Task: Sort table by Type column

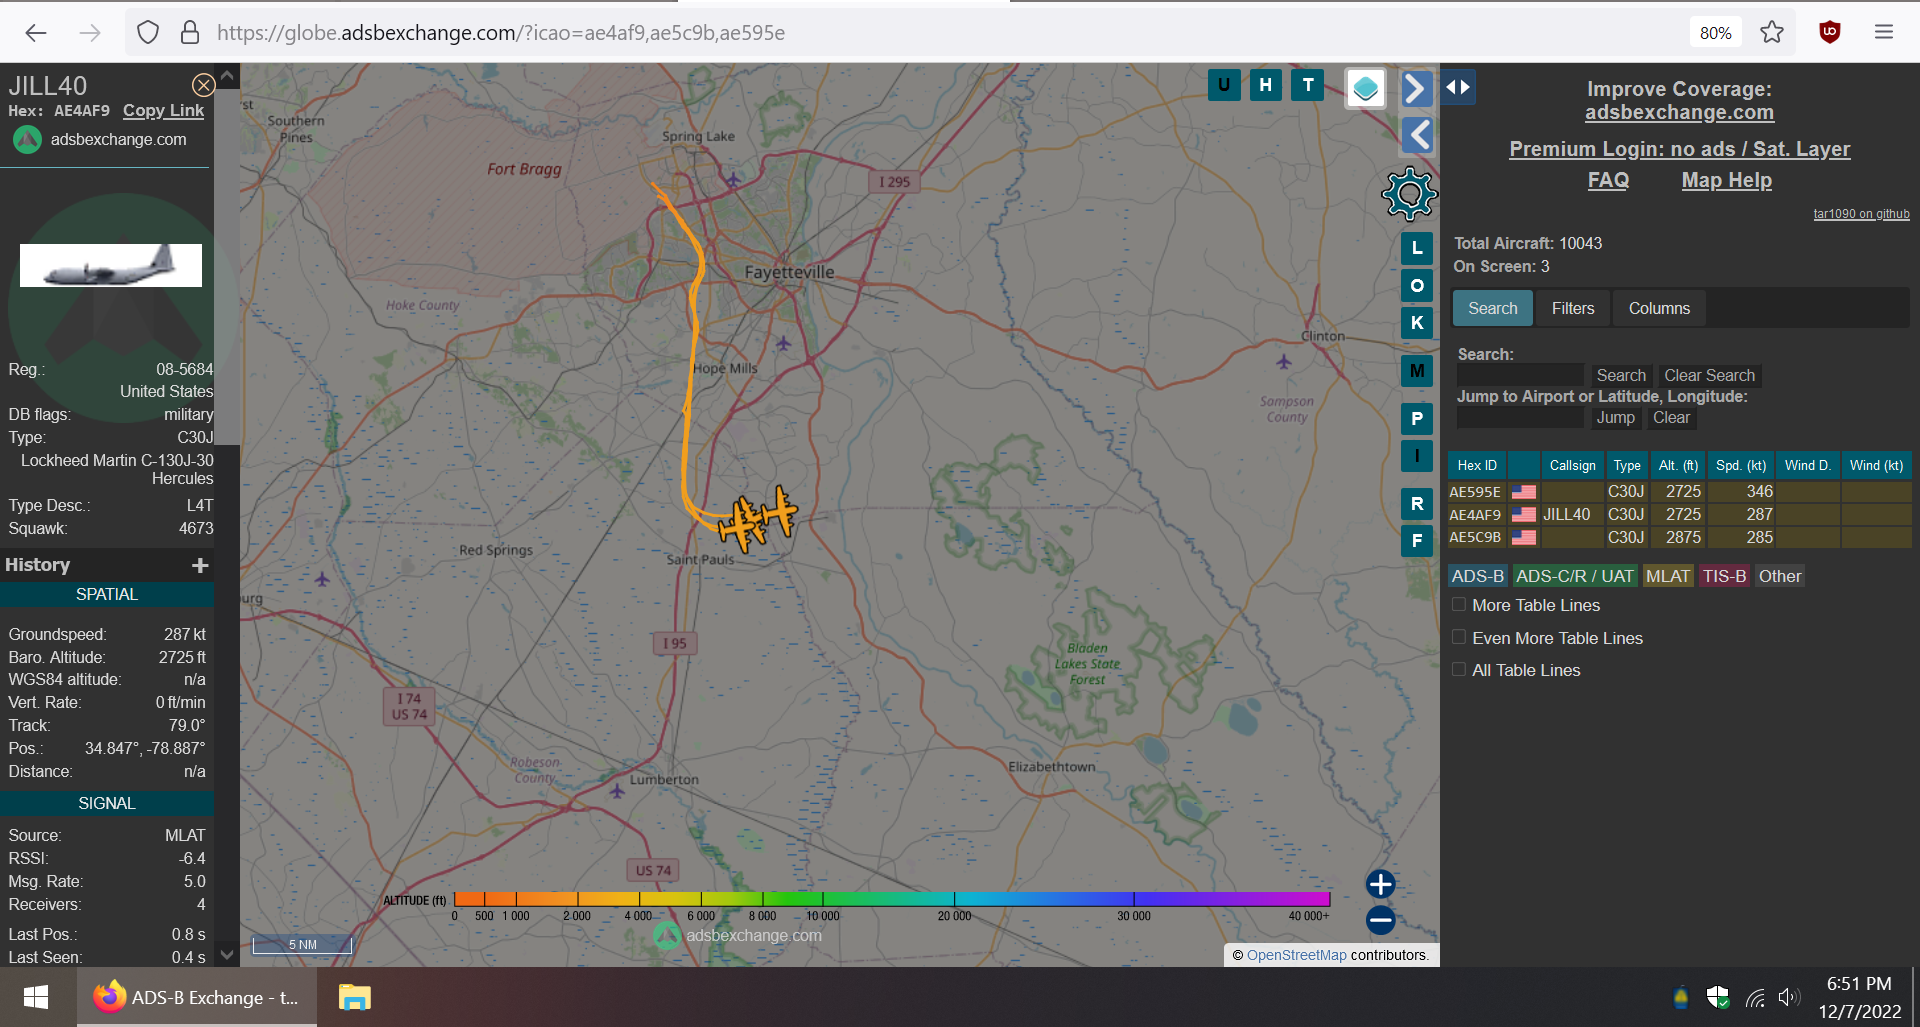Action: pyautogui.click(x=1626, y=465)
